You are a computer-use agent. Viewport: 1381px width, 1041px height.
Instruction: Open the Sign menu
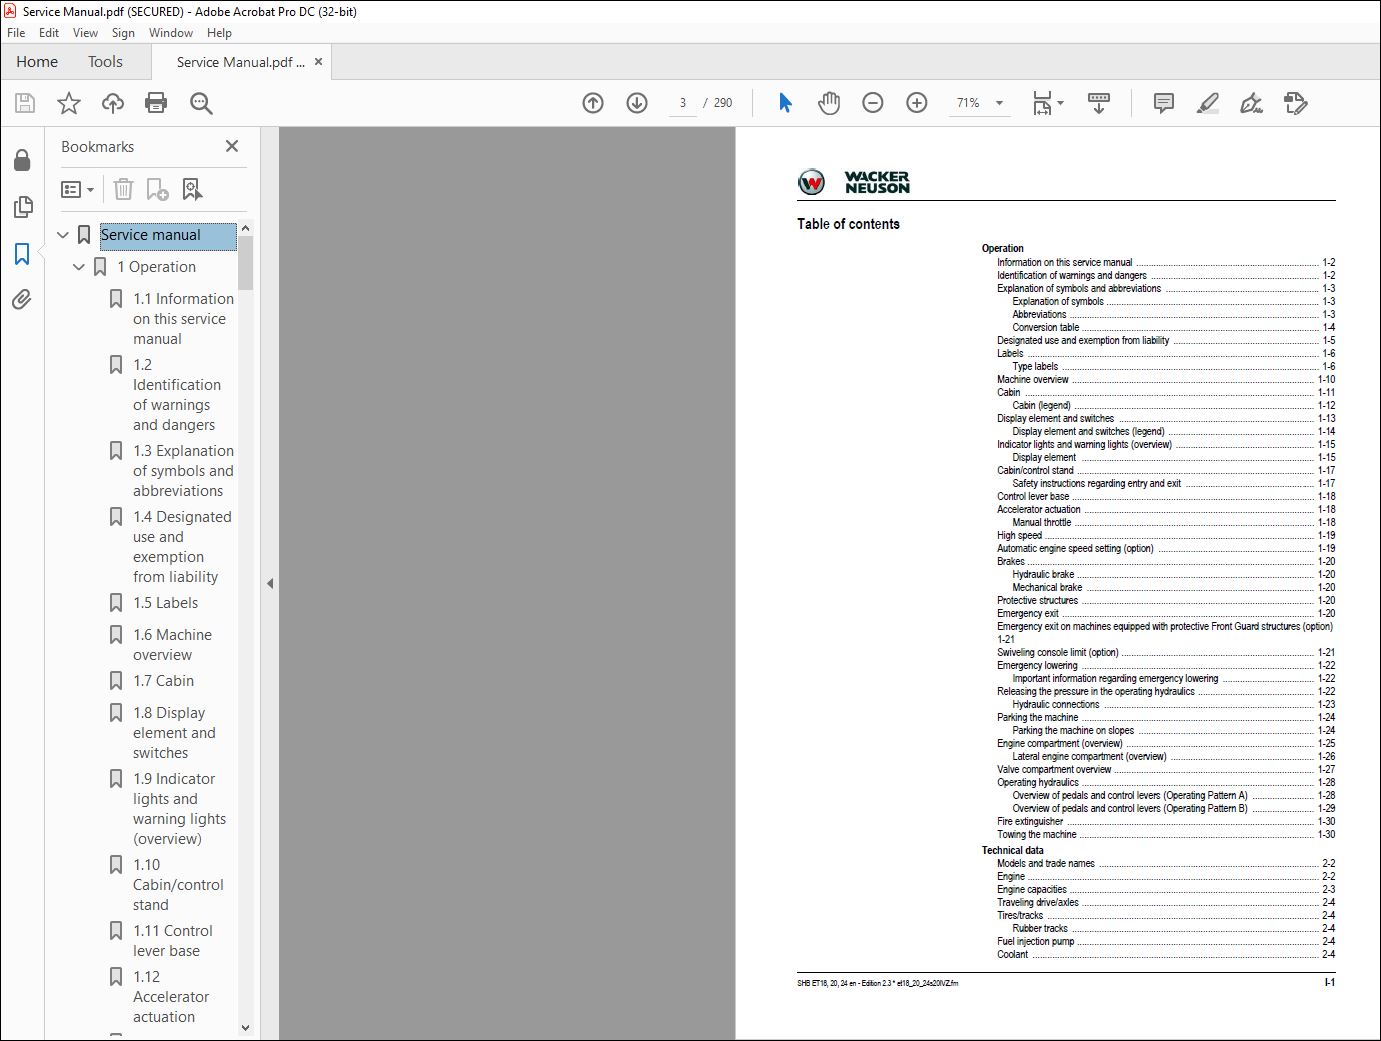(x=123, y=33)
